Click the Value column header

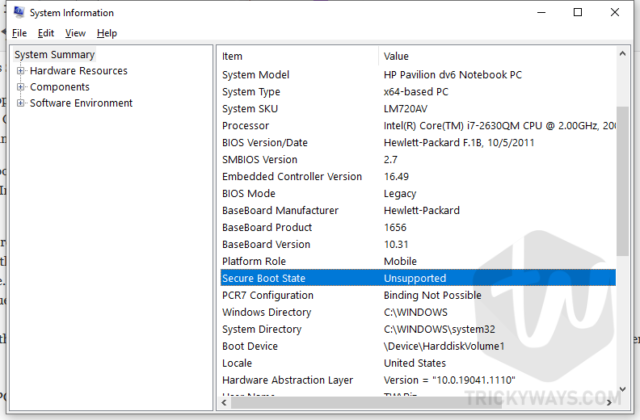coord(497,56)
